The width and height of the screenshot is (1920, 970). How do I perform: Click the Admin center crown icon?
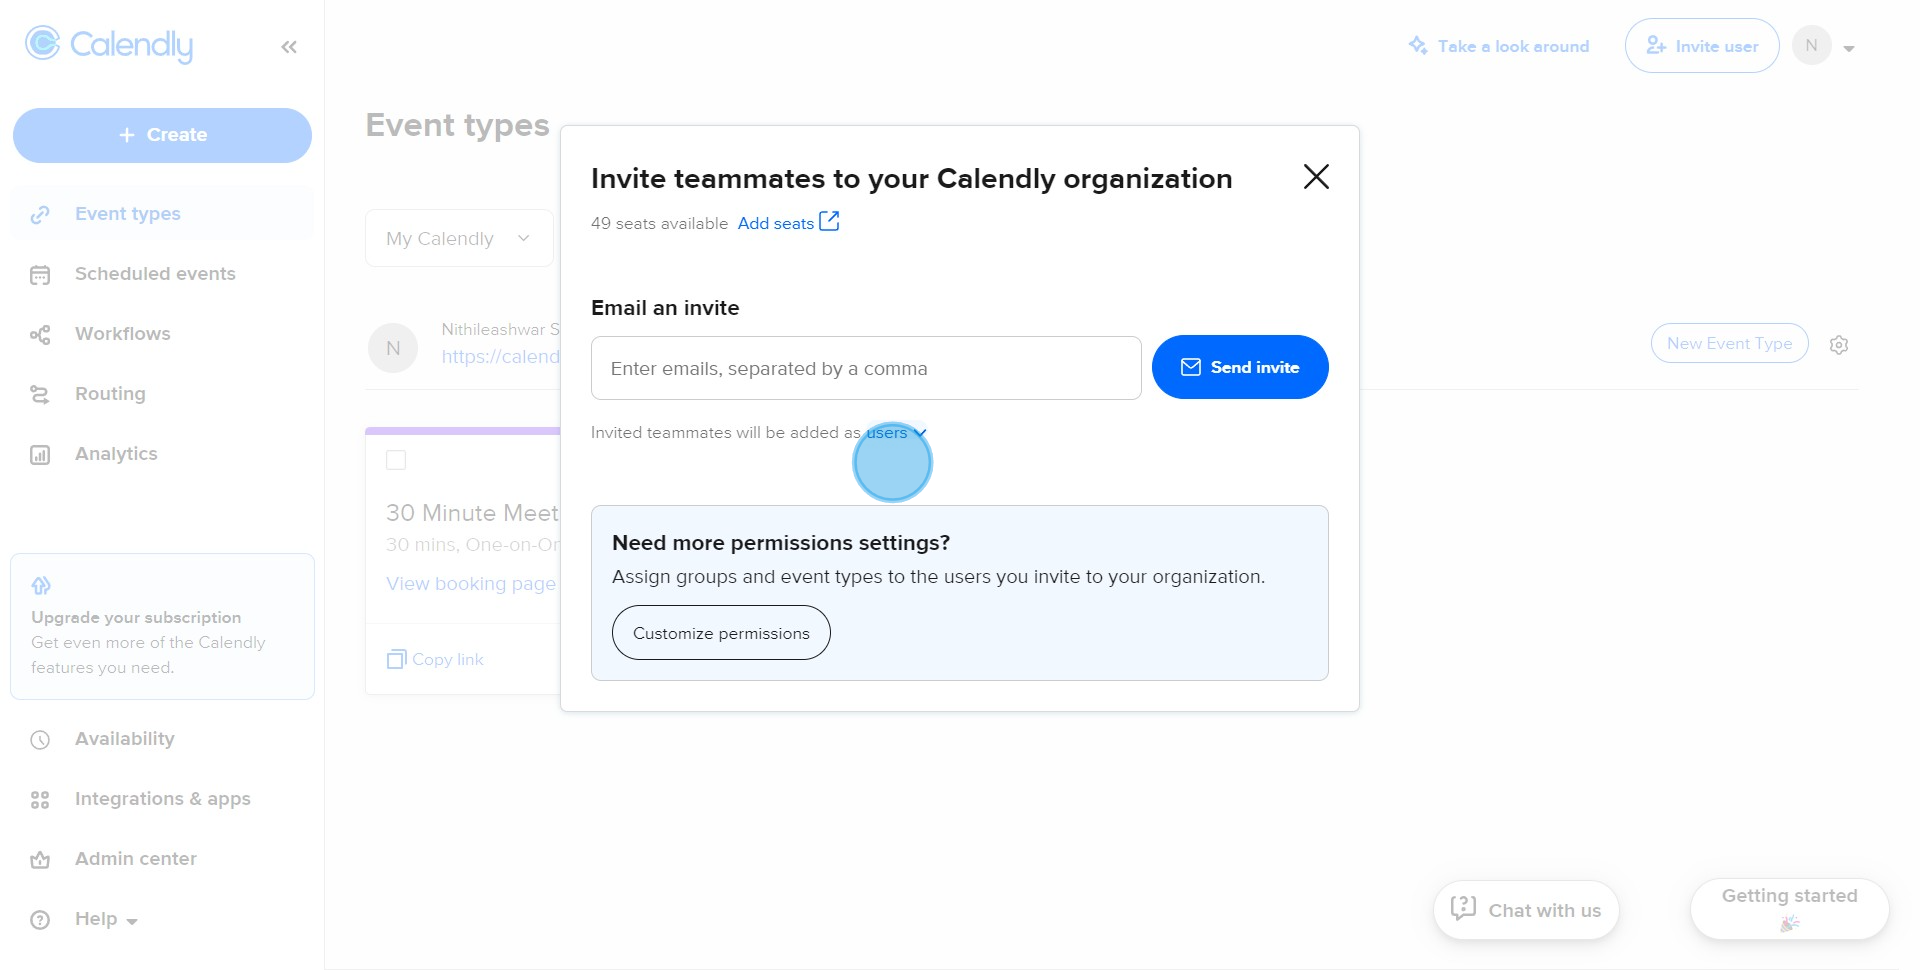pyautogui.click(x=40, y=860)
